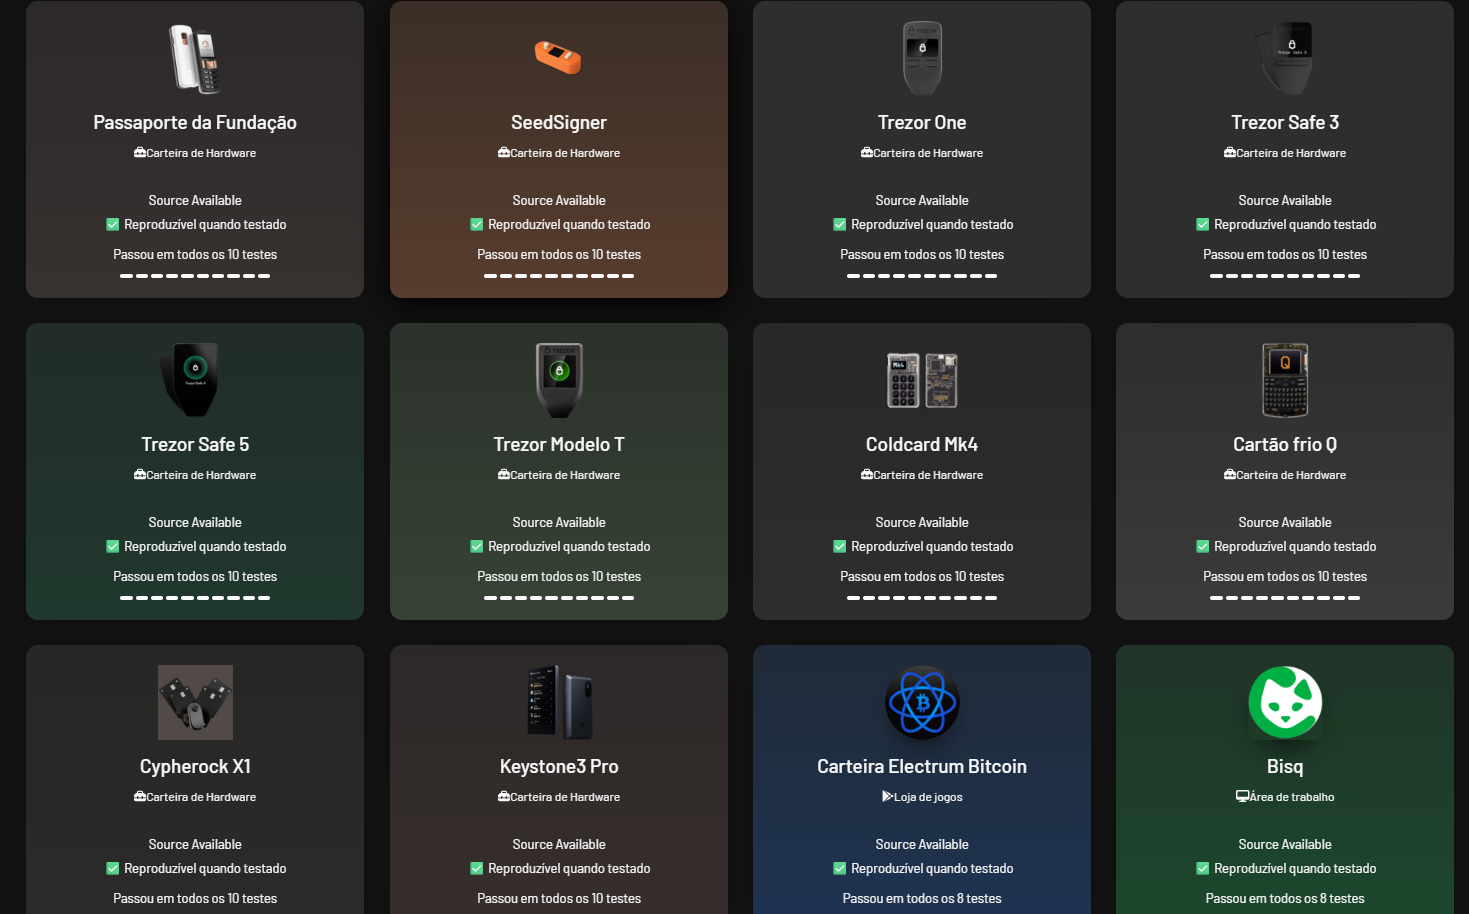Open the Trezor Safe 3 product image
The height and width of the screenshot is (914, 1469).
tap(1285, 58)
